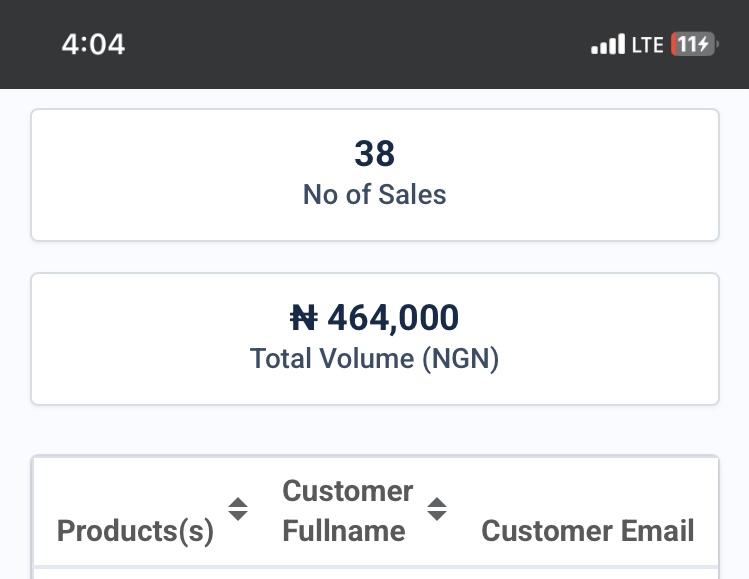749x579 pixels.
Task: Tap the Naira currency symbol
Action: coord(304,318)
